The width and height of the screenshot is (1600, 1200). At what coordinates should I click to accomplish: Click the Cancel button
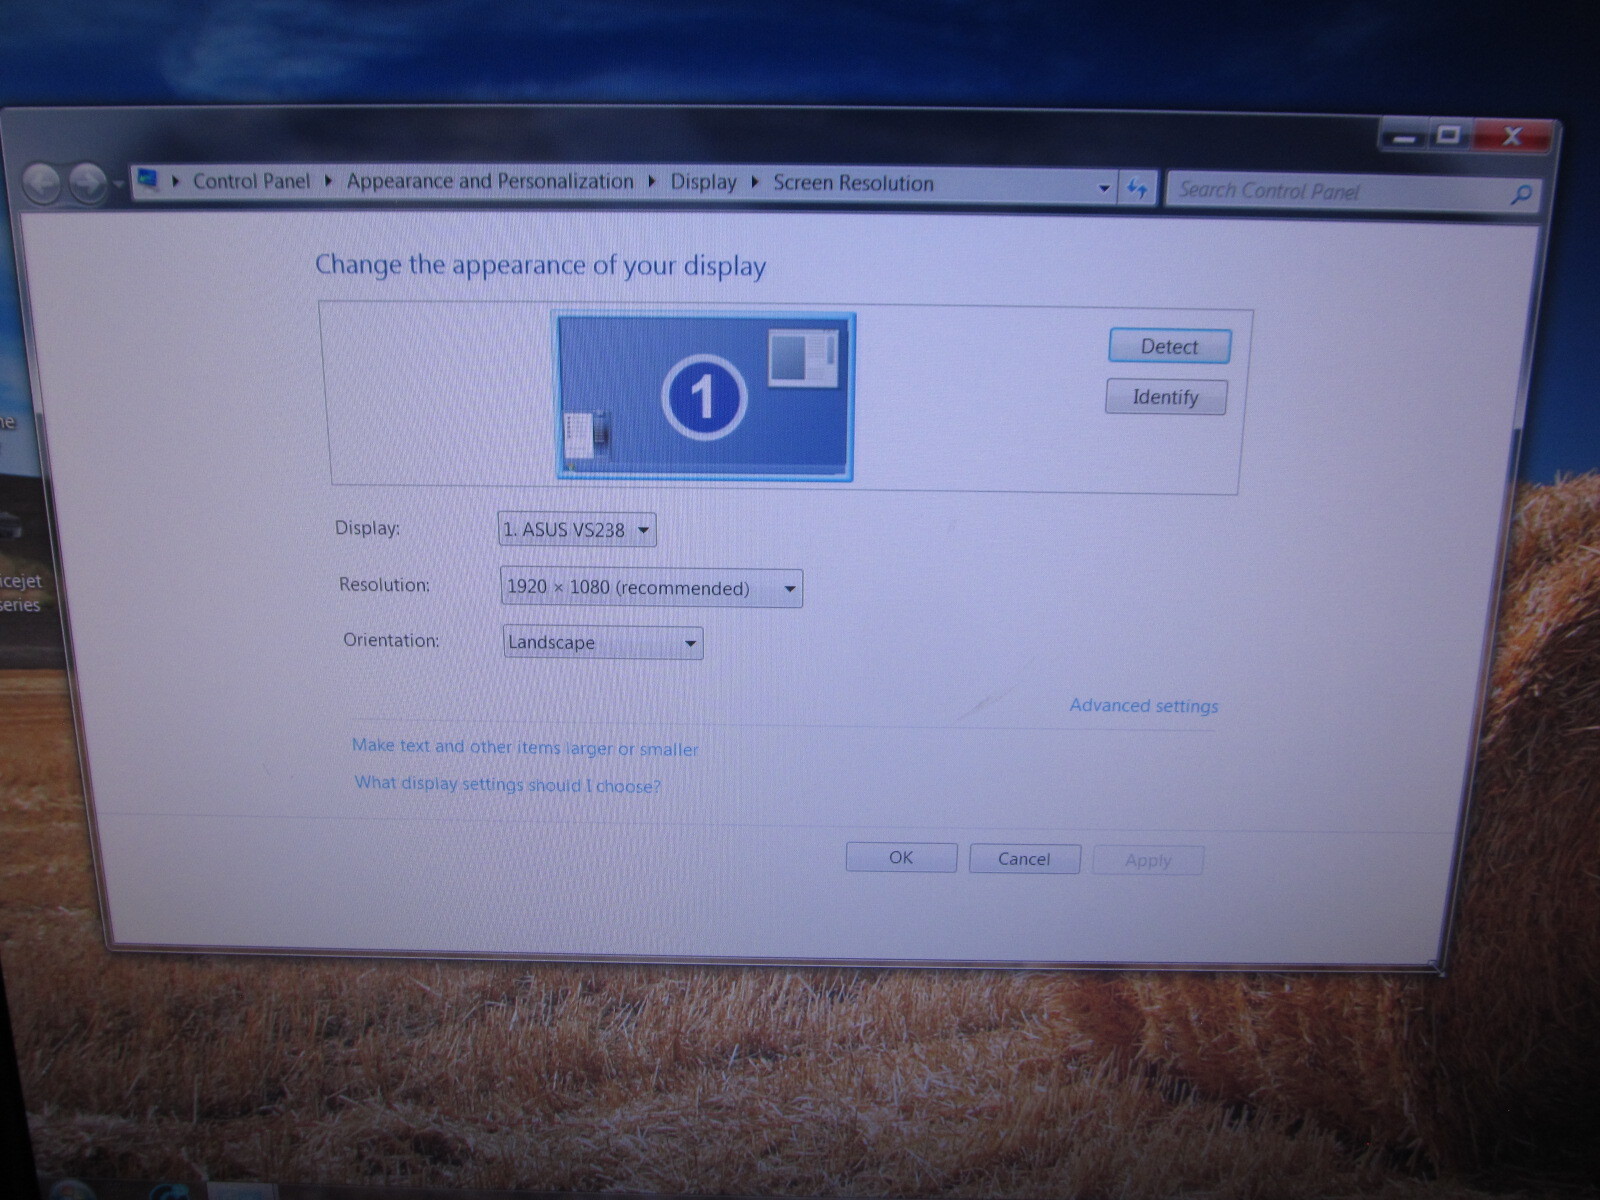[x=1024, y=859]
